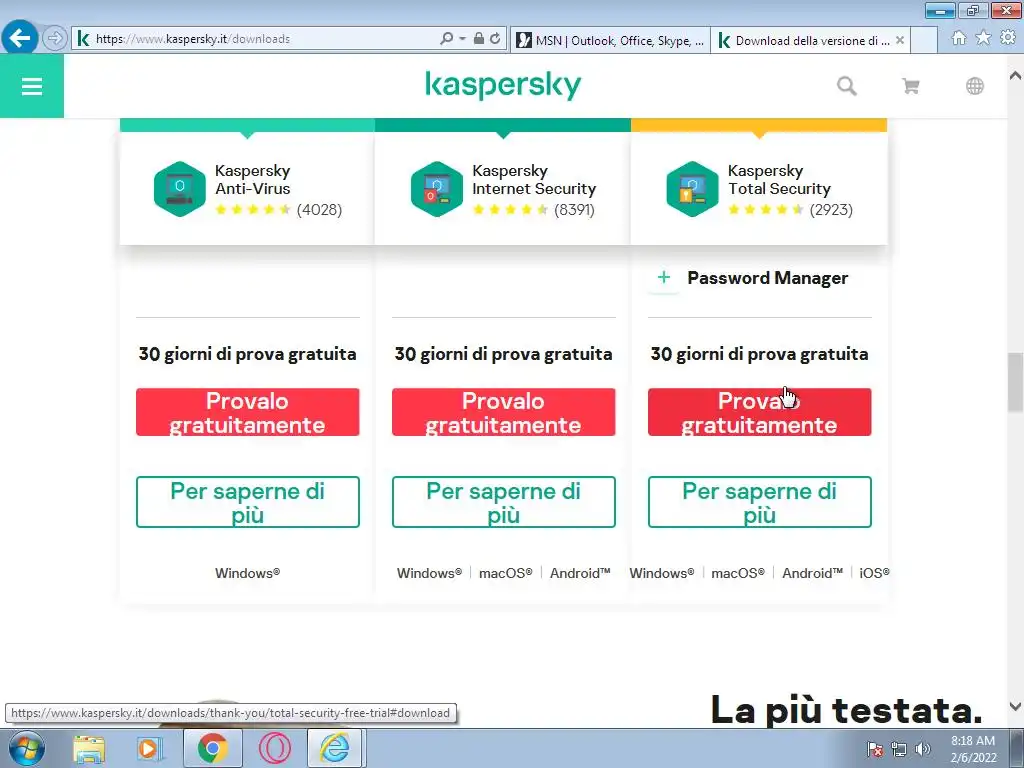
Task: Open the media player taskbar icon
Action: pyautogui.click(x=148, y=748)
